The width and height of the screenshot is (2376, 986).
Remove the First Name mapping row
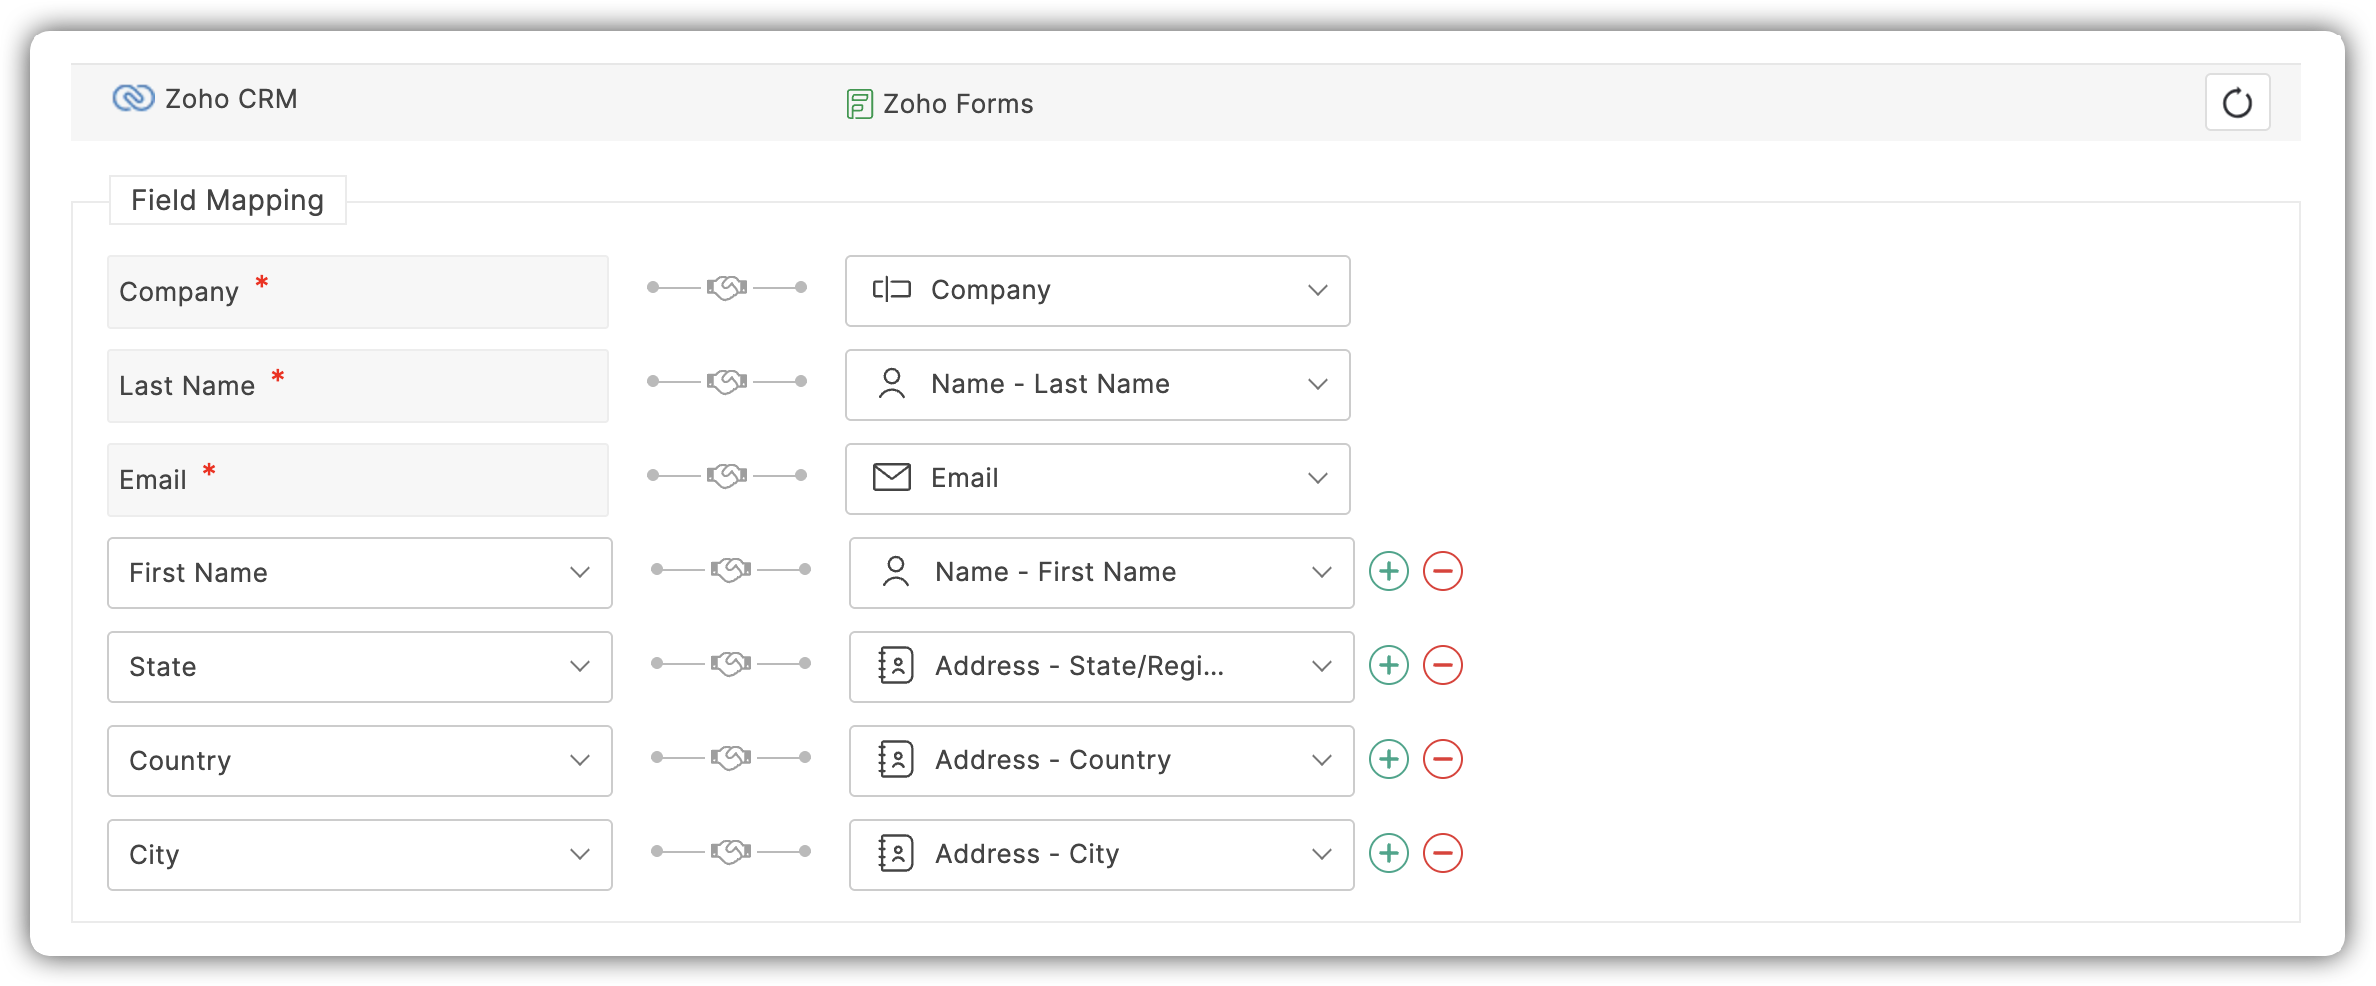coord(1442,572)
